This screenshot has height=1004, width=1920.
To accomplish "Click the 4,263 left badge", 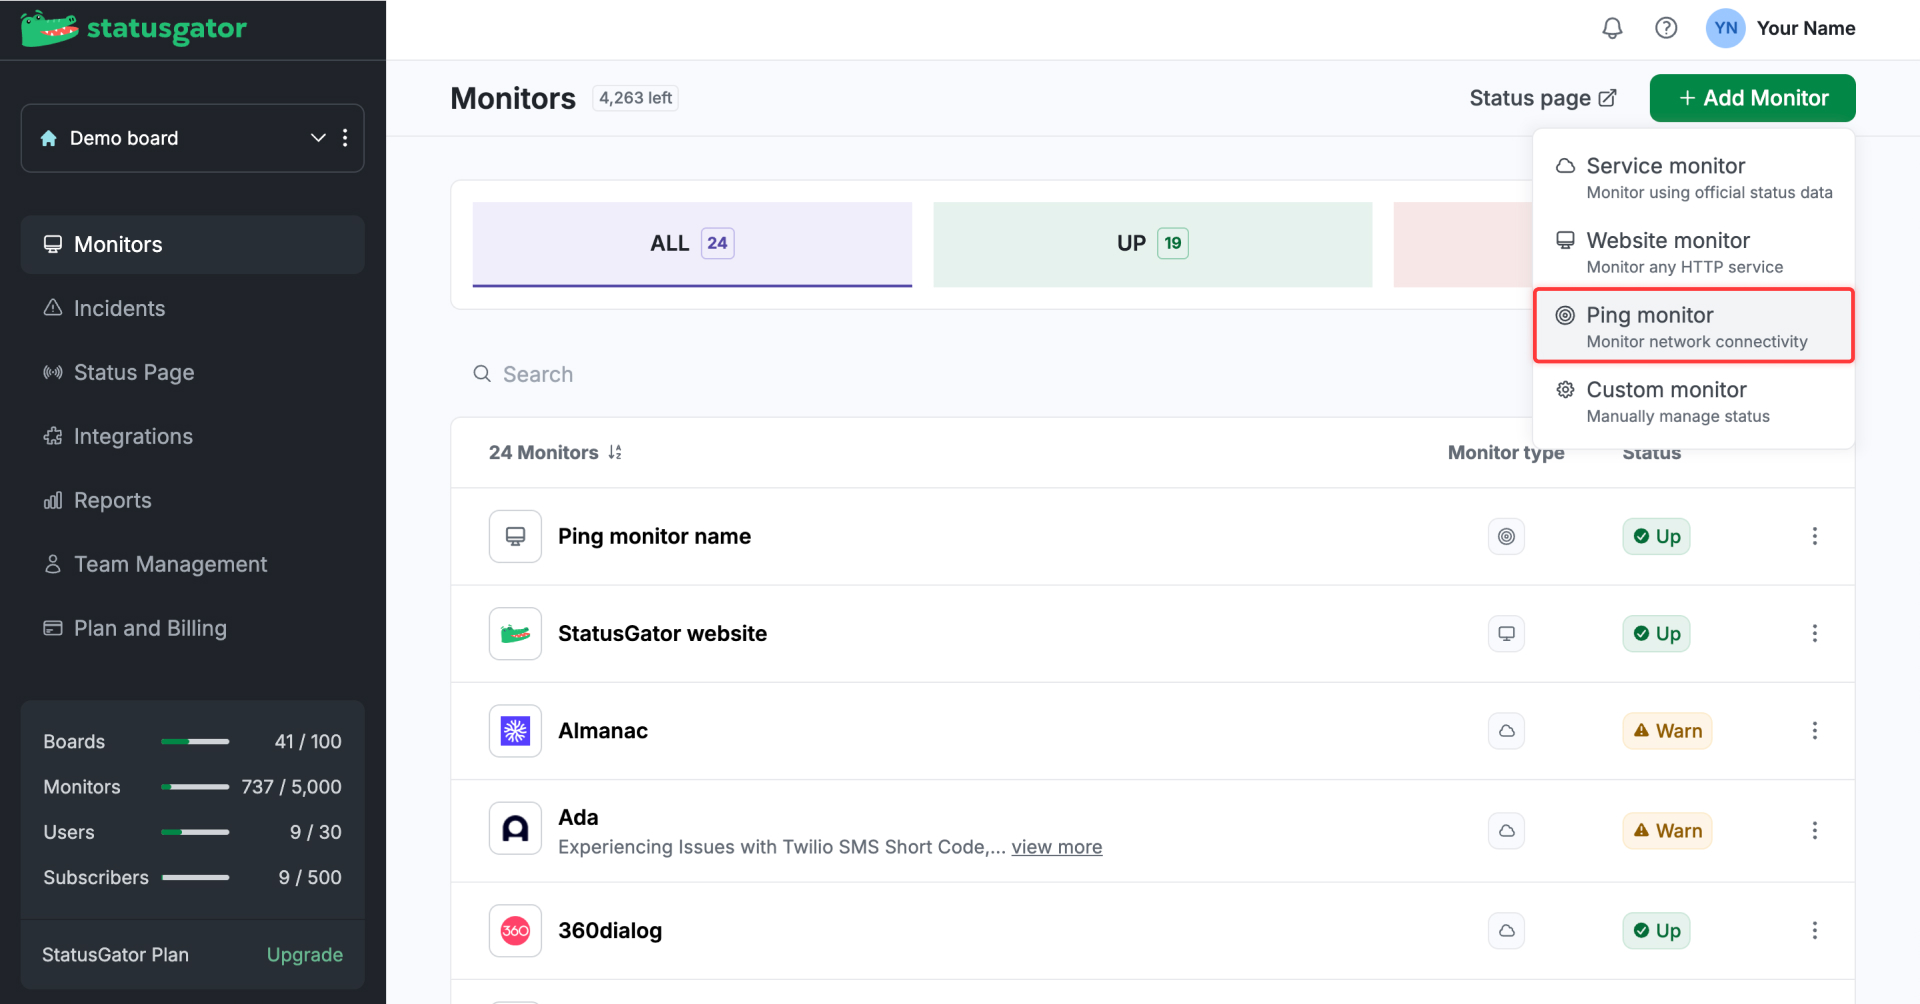I will (x=636, y=98).
